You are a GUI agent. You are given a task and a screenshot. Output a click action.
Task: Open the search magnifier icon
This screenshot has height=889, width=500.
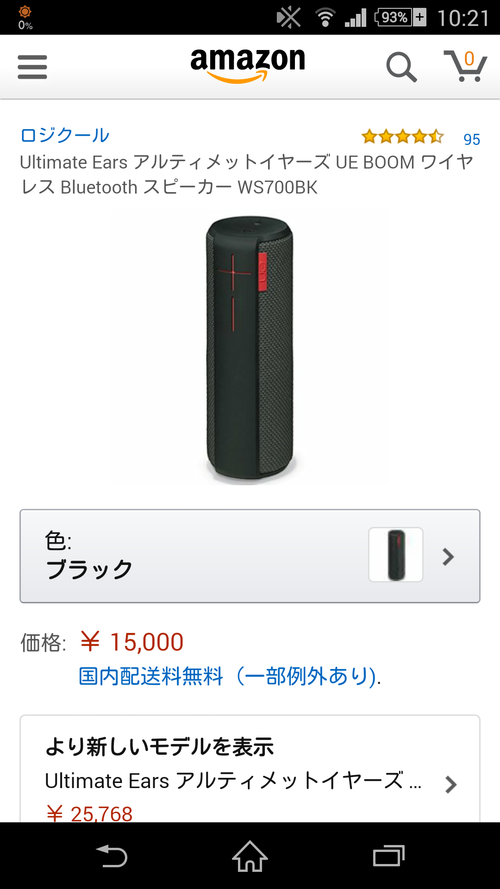click(x=401, y=67)
